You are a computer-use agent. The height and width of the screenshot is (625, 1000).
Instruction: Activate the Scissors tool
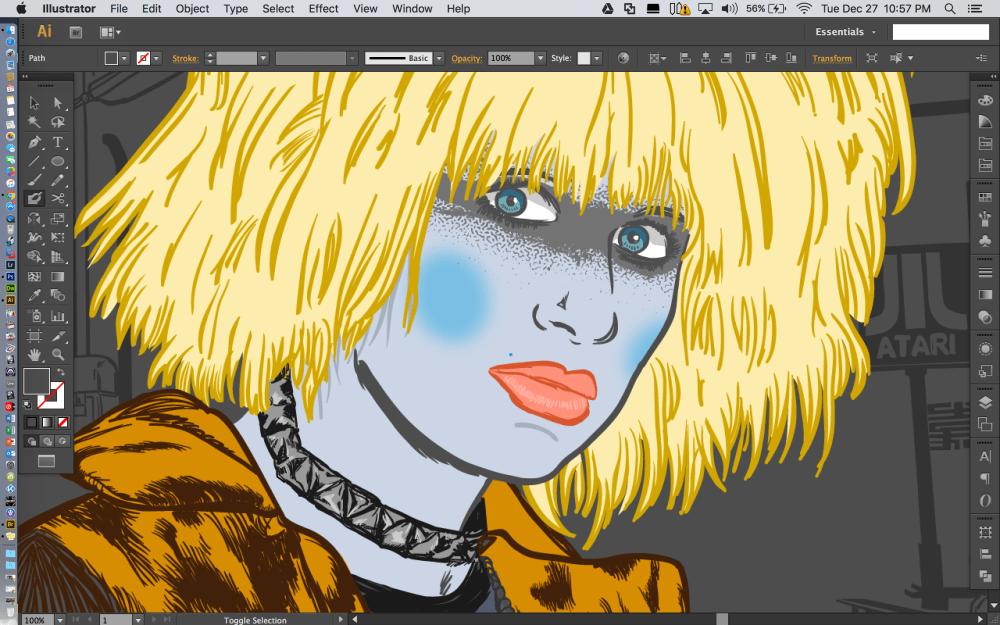click(58, 199)
